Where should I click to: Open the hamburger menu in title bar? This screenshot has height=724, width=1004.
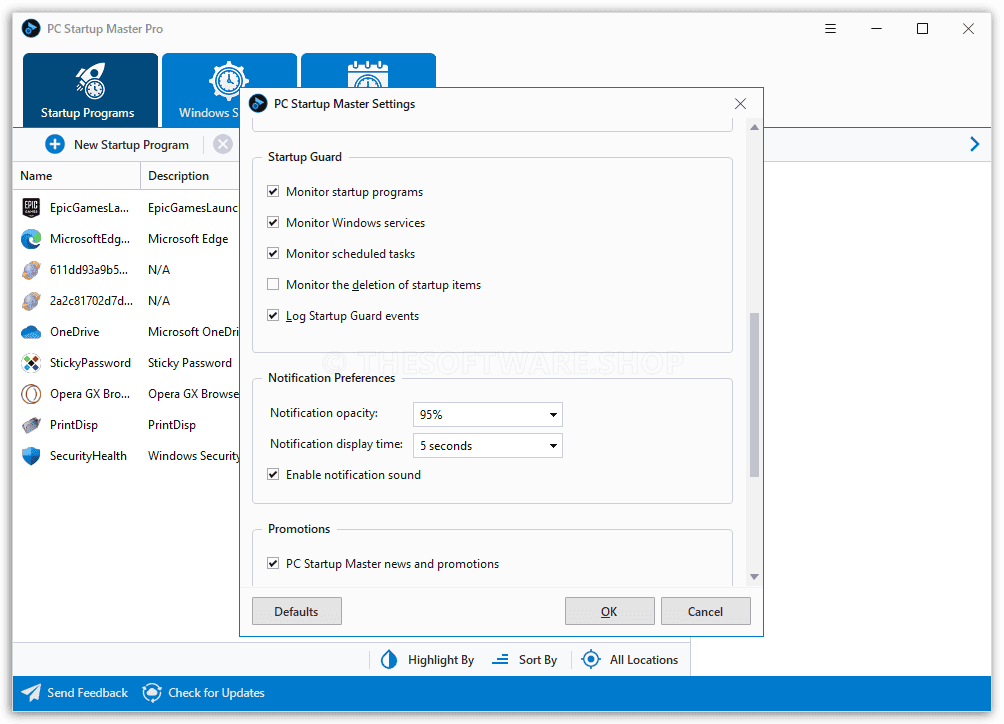point(830,29)
